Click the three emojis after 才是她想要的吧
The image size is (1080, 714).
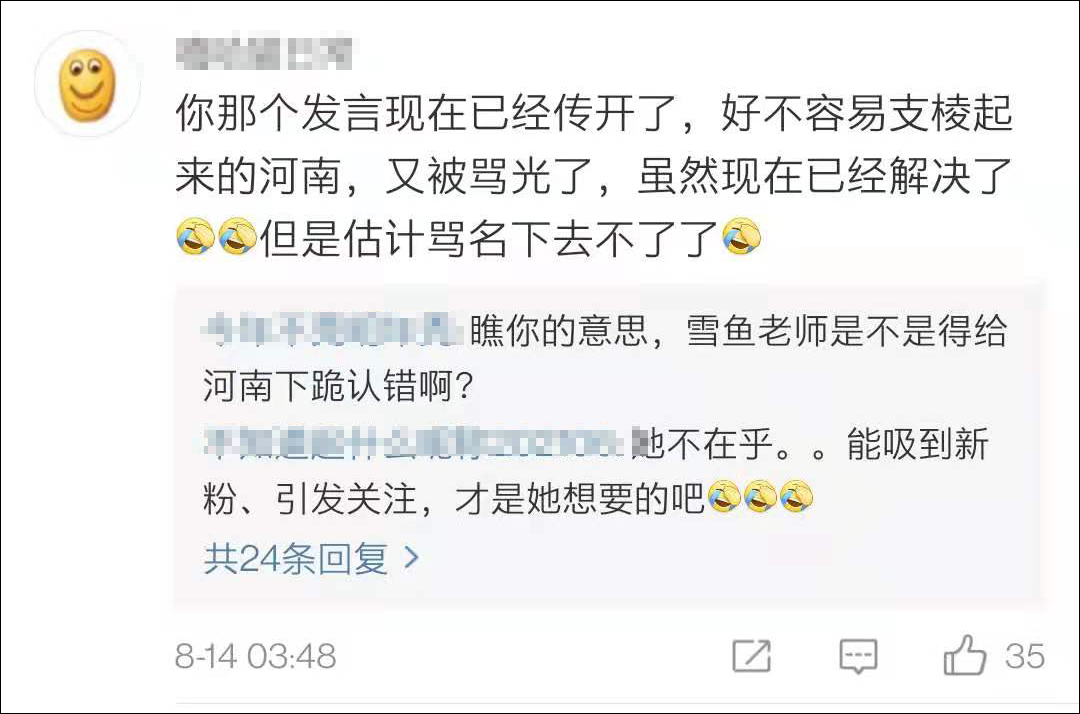[x=760, y=498]
